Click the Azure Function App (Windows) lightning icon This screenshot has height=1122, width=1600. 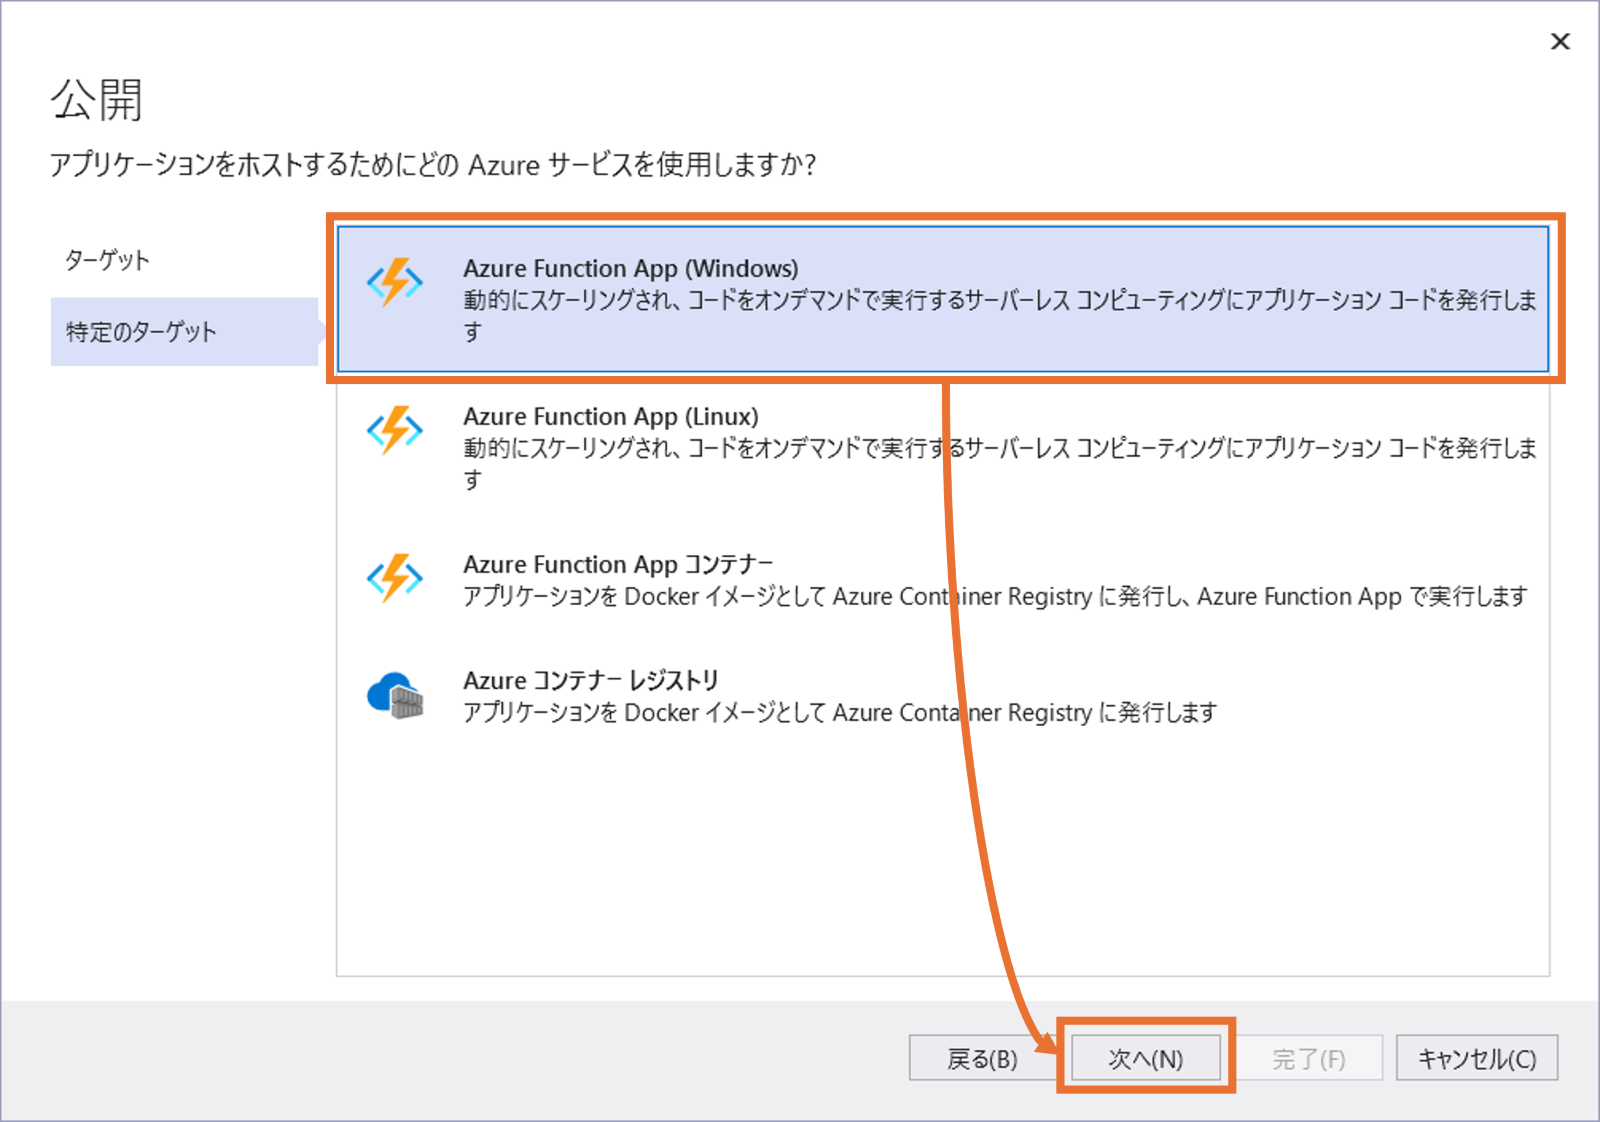click(x=395, y=283)
